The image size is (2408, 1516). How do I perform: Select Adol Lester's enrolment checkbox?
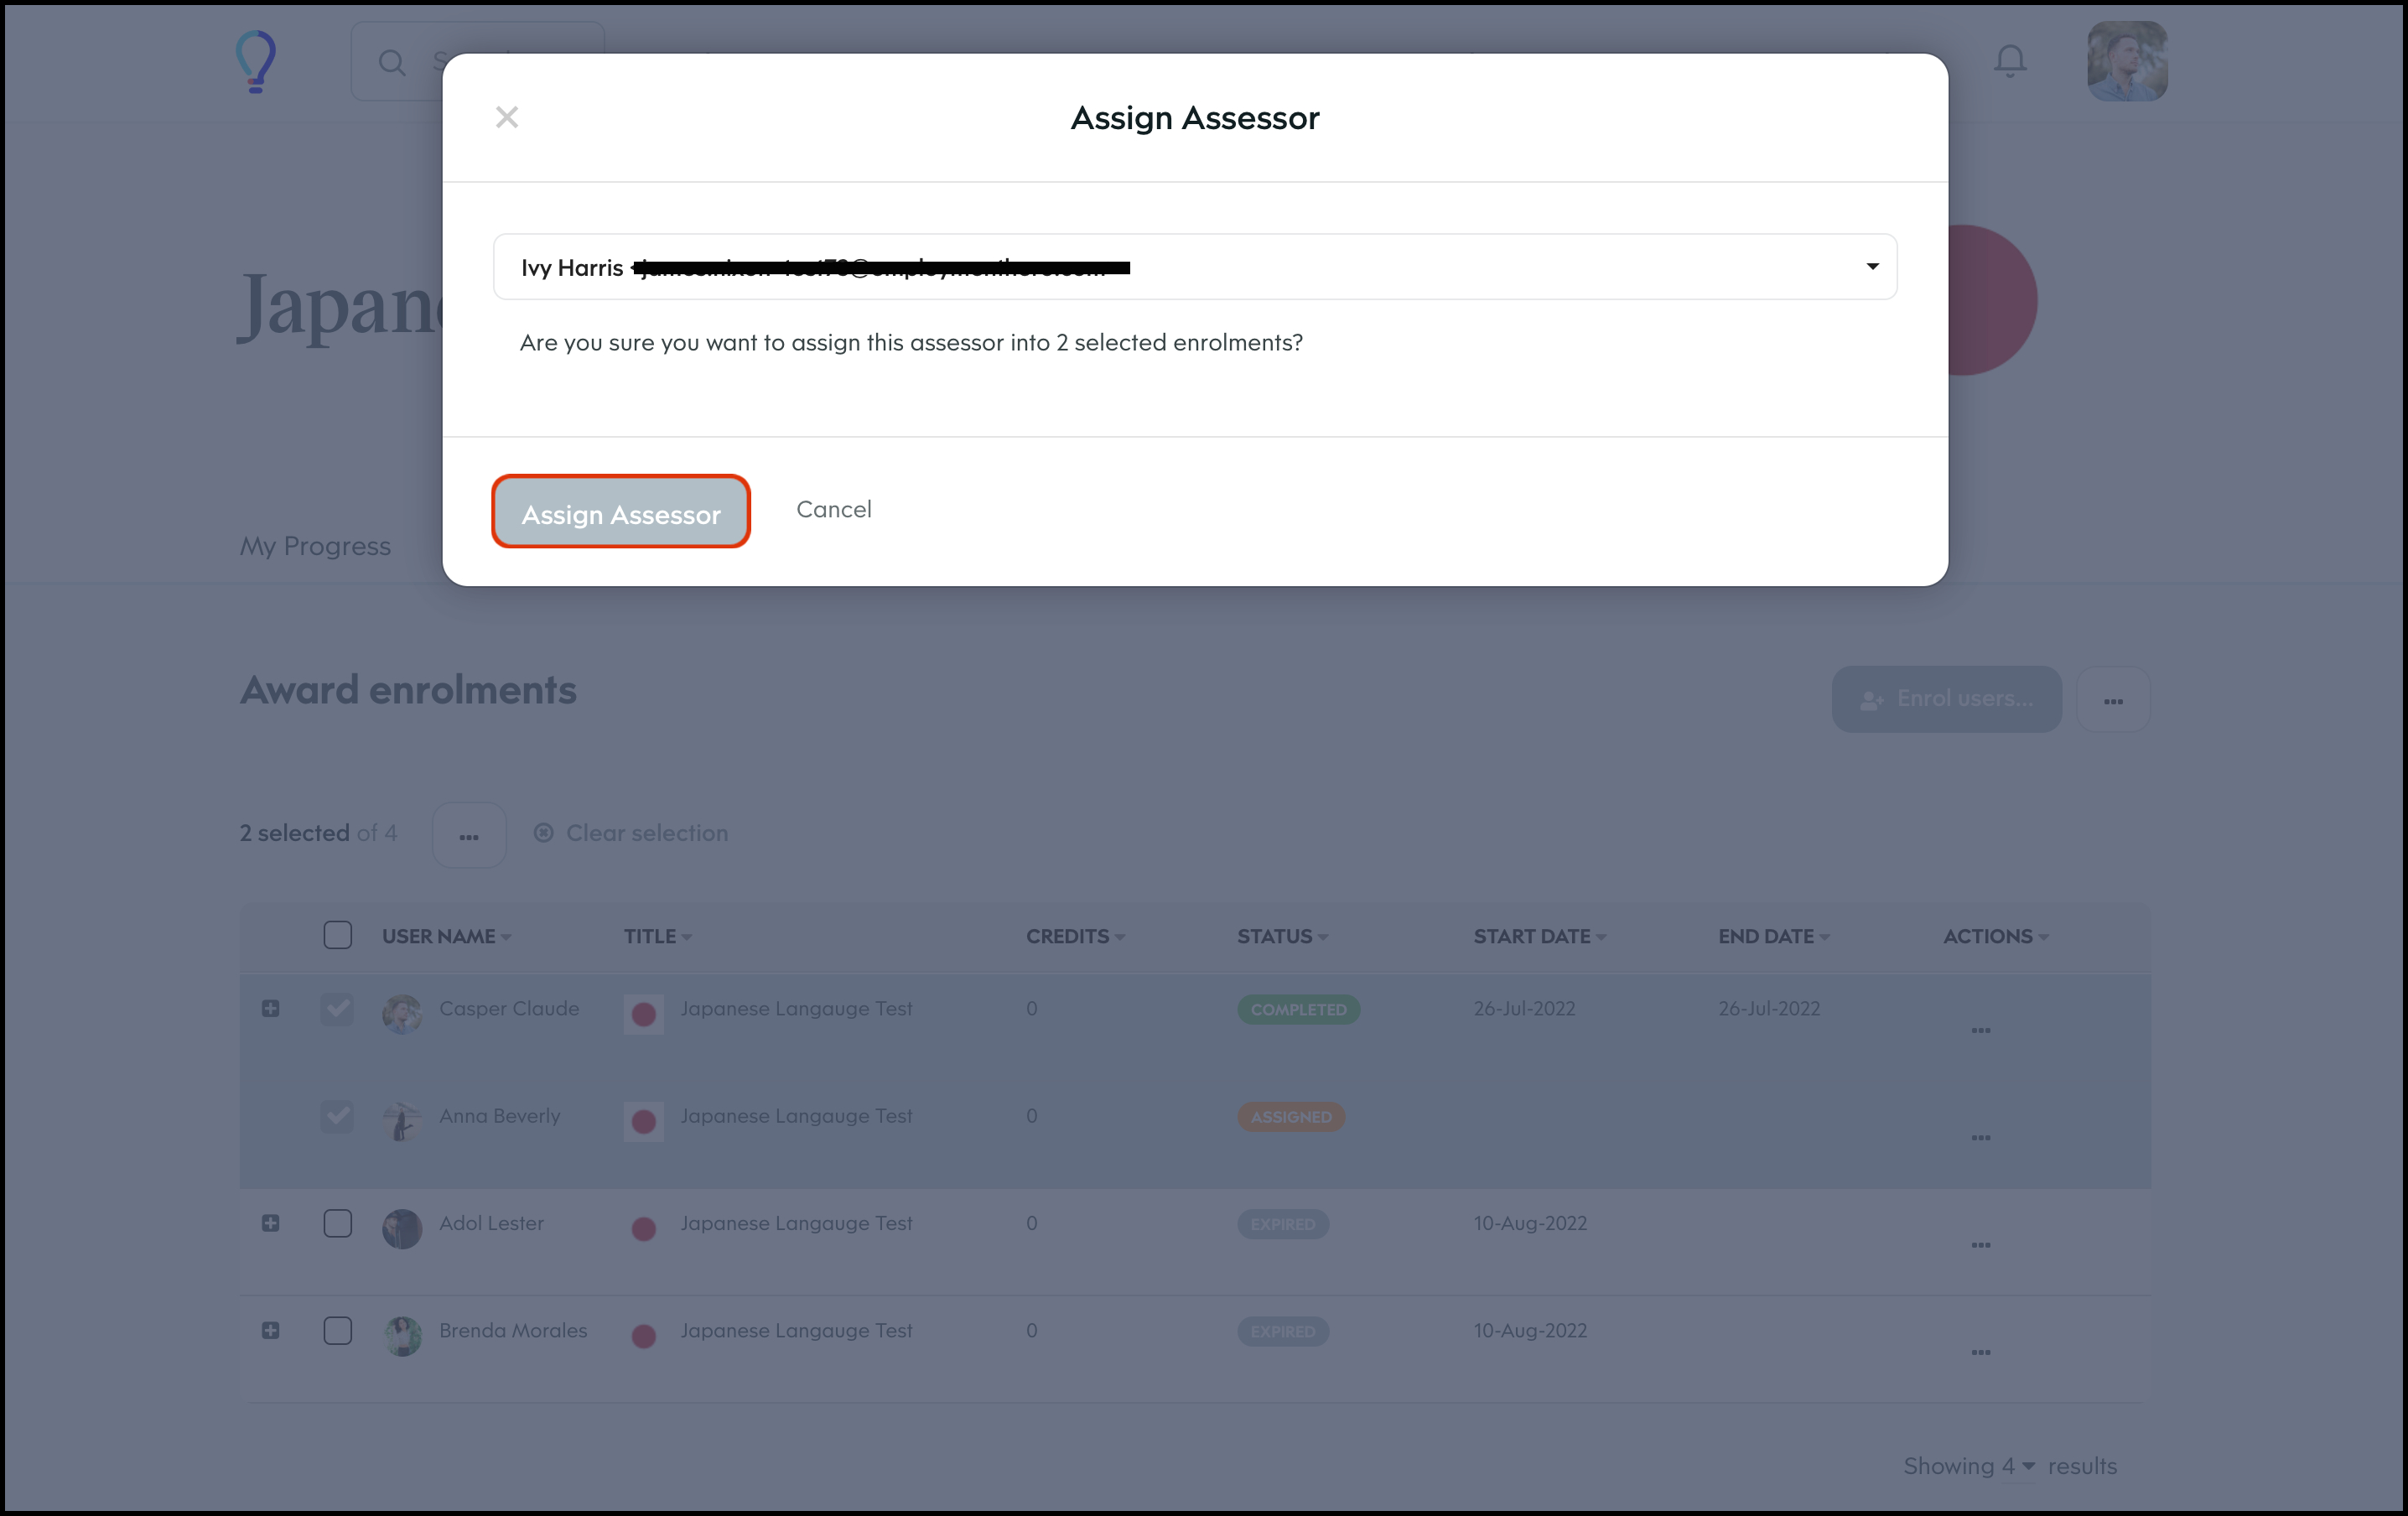click(x=337, y=1223)
